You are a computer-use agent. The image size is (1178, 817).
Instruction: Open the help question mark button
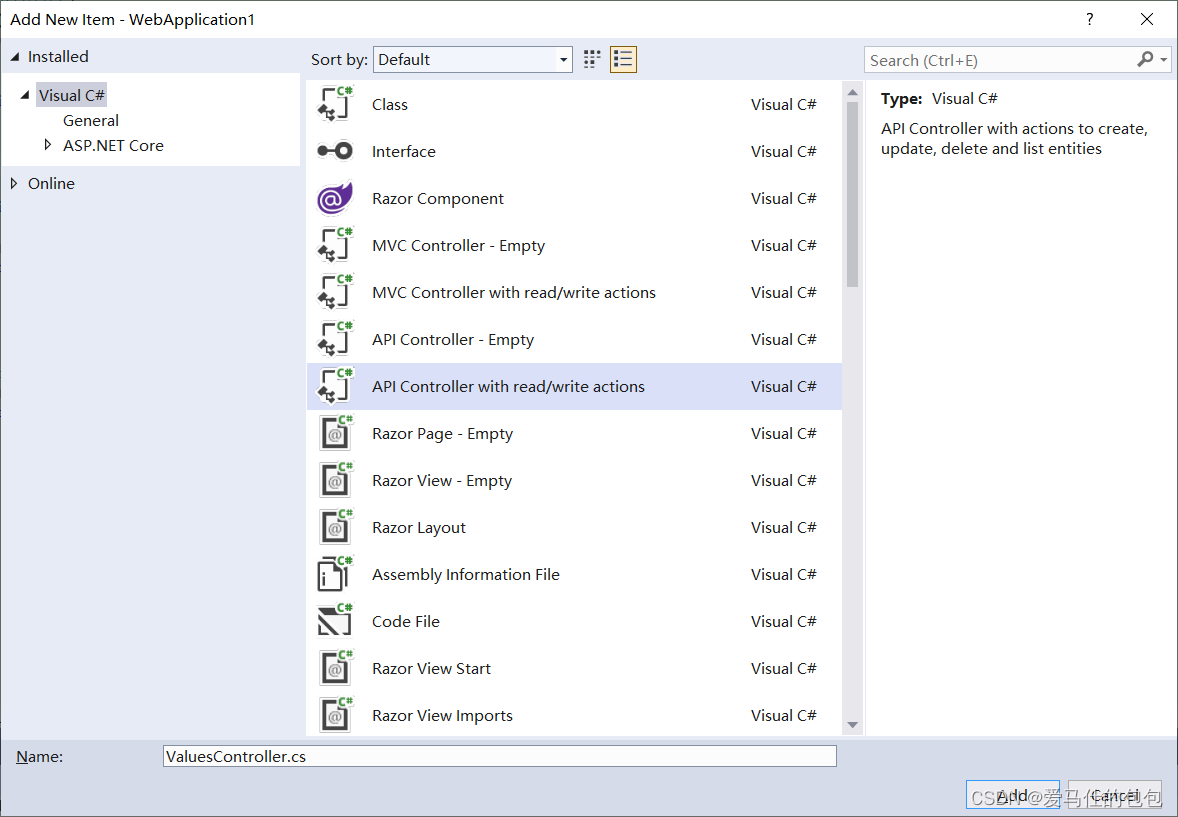(x=1089, y=20)
